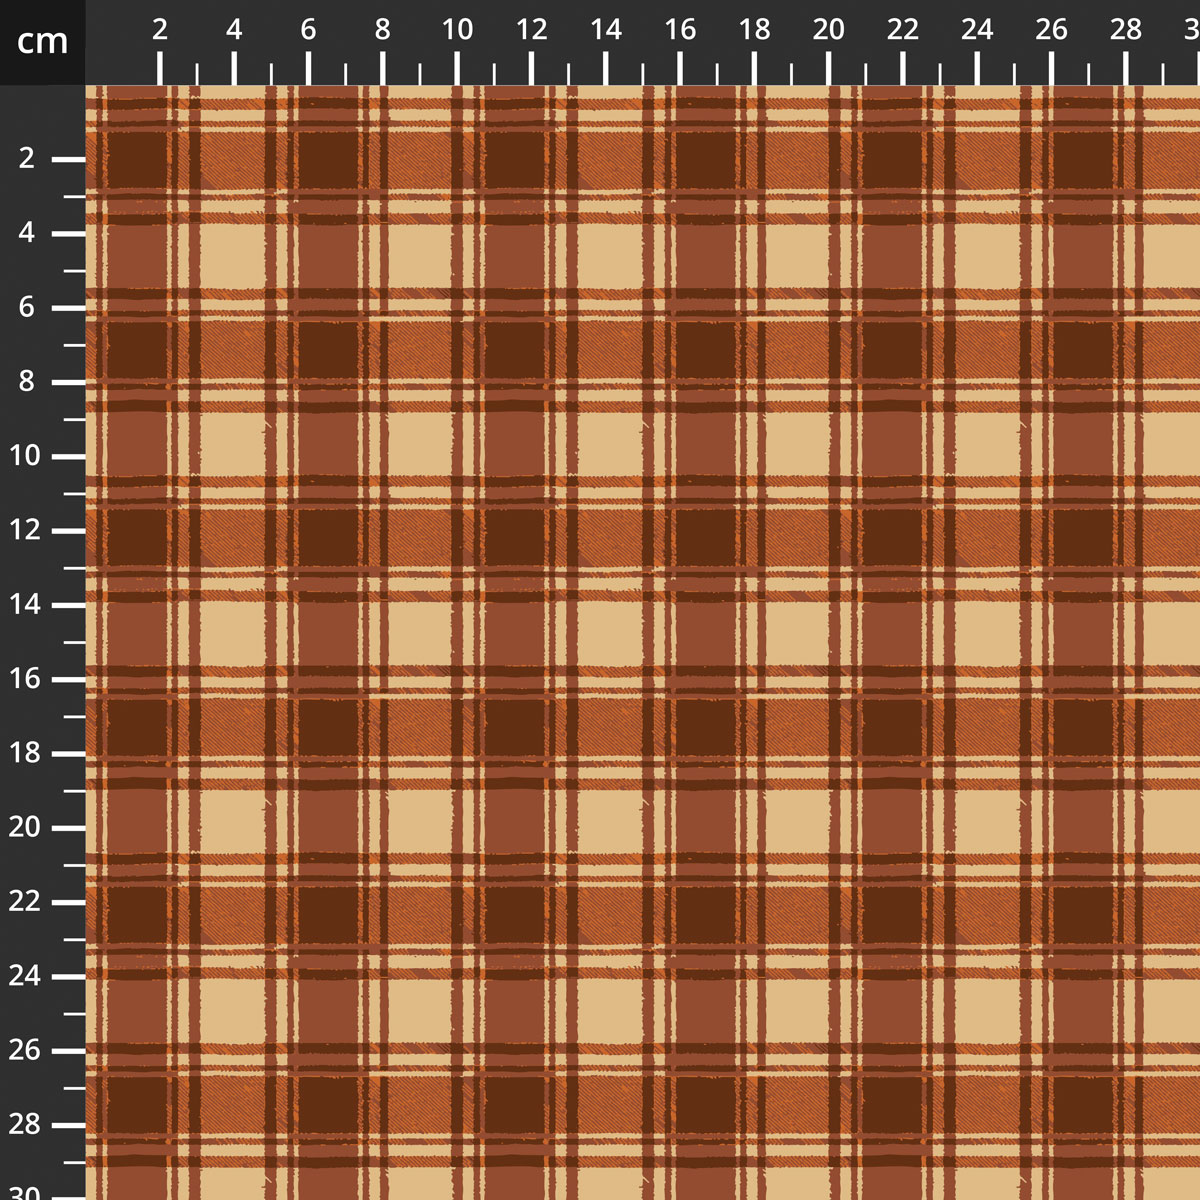Viewport: 1200px width, 1200px height.
Task: Select the 10 mark on the vertical ruler
Action: point(26,456)
